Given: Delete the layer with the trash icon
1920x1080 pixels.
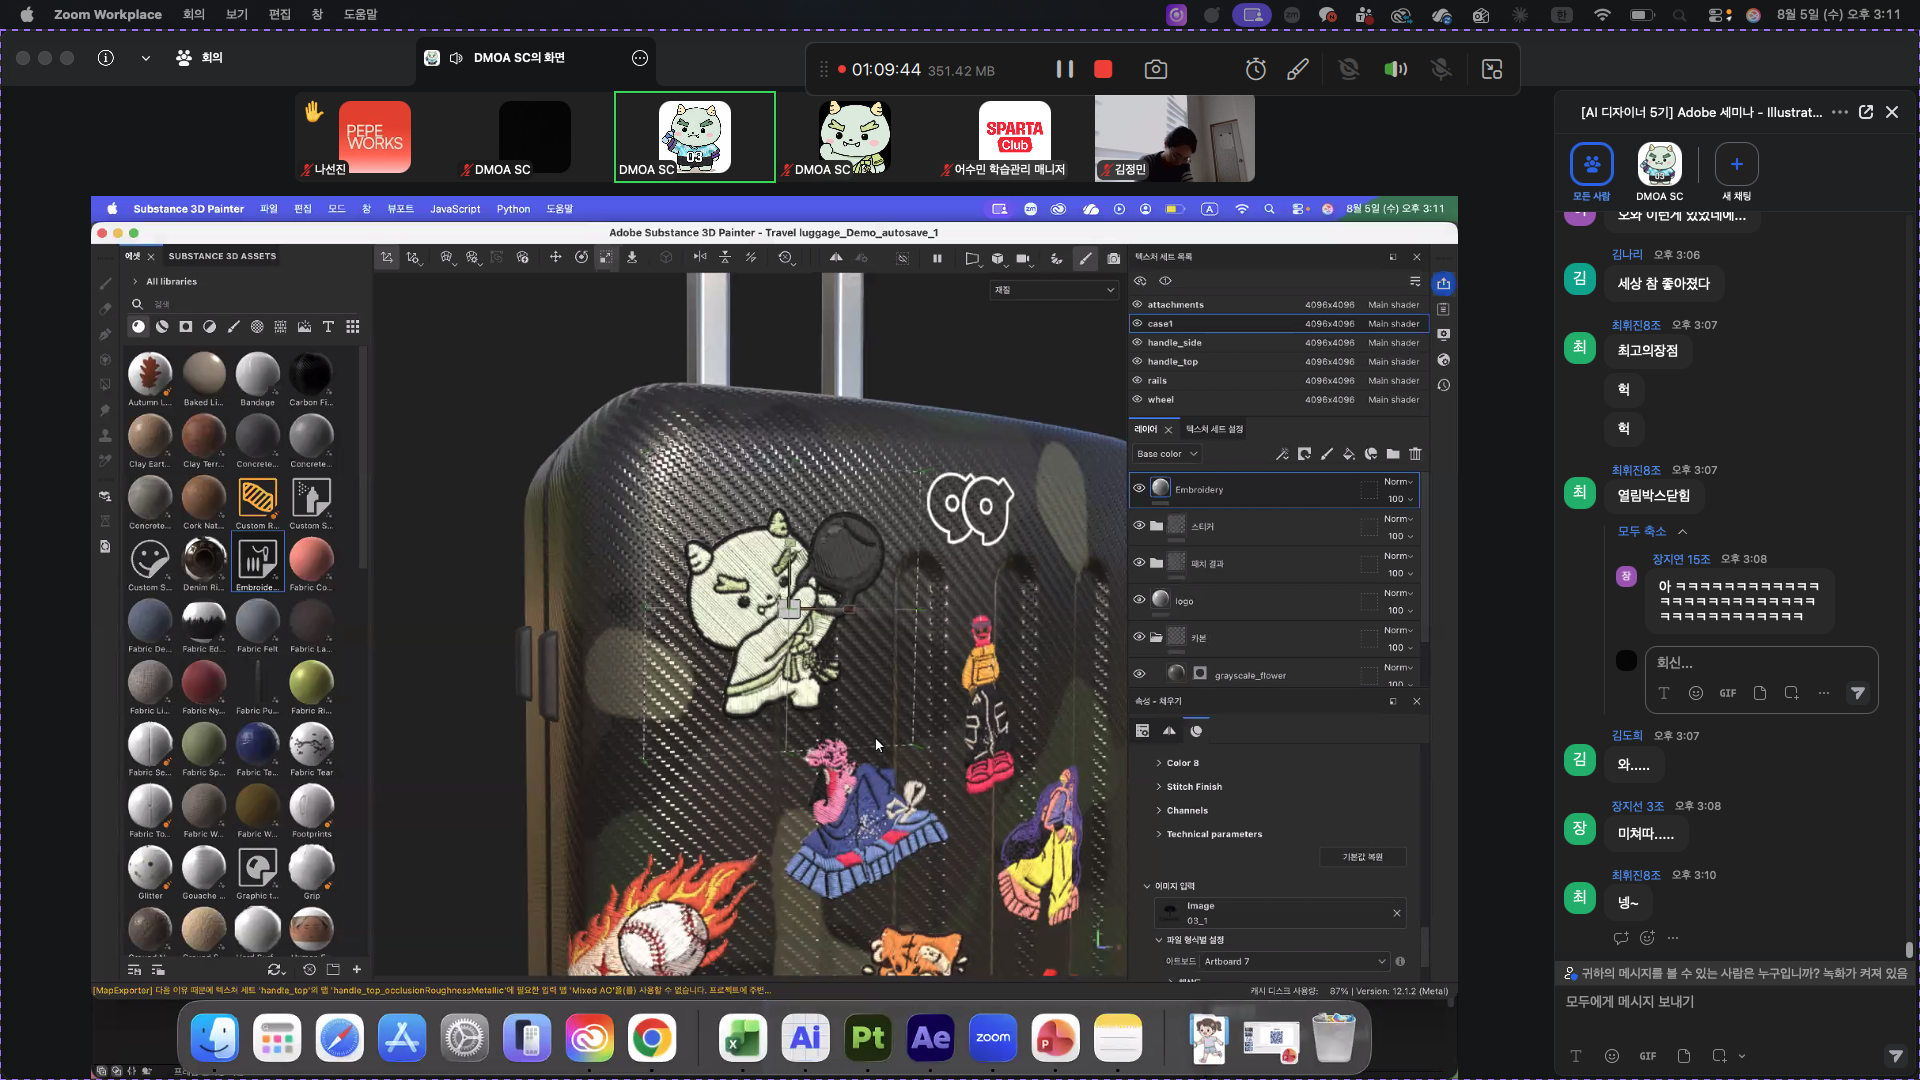Looking at the screenshot, I should click(1415, 454).
